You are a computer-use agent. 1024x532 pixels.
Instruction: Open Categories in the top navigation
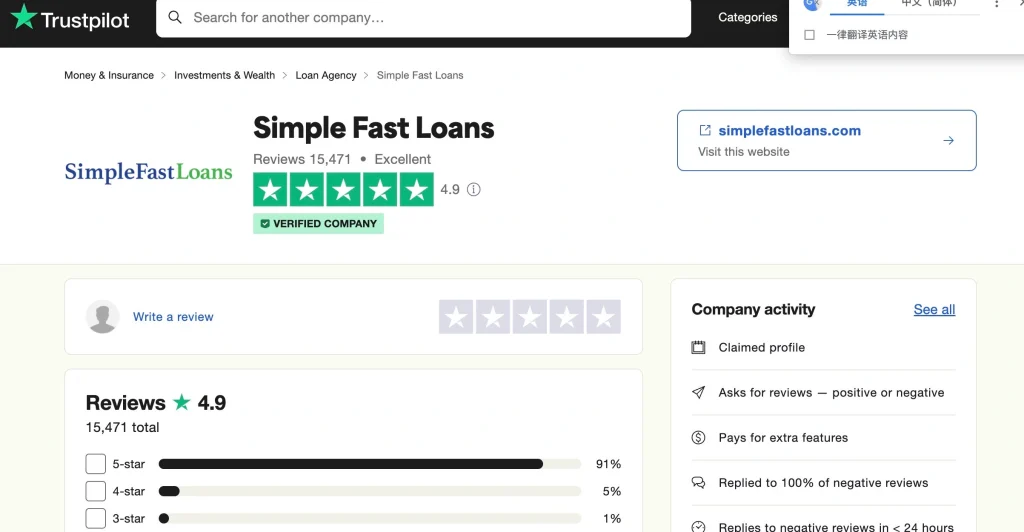point(748,18)
